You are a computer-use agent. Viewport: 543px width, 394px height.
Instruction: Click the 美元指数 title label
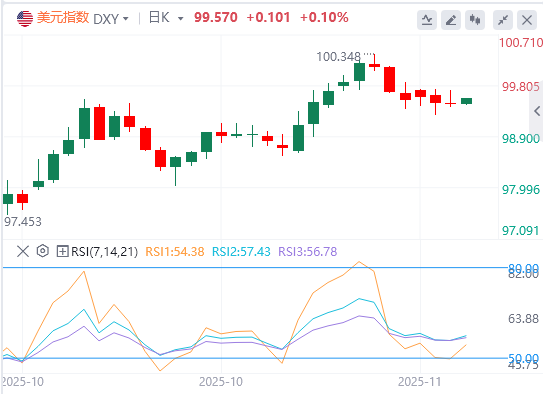click(x=63, y=18)
